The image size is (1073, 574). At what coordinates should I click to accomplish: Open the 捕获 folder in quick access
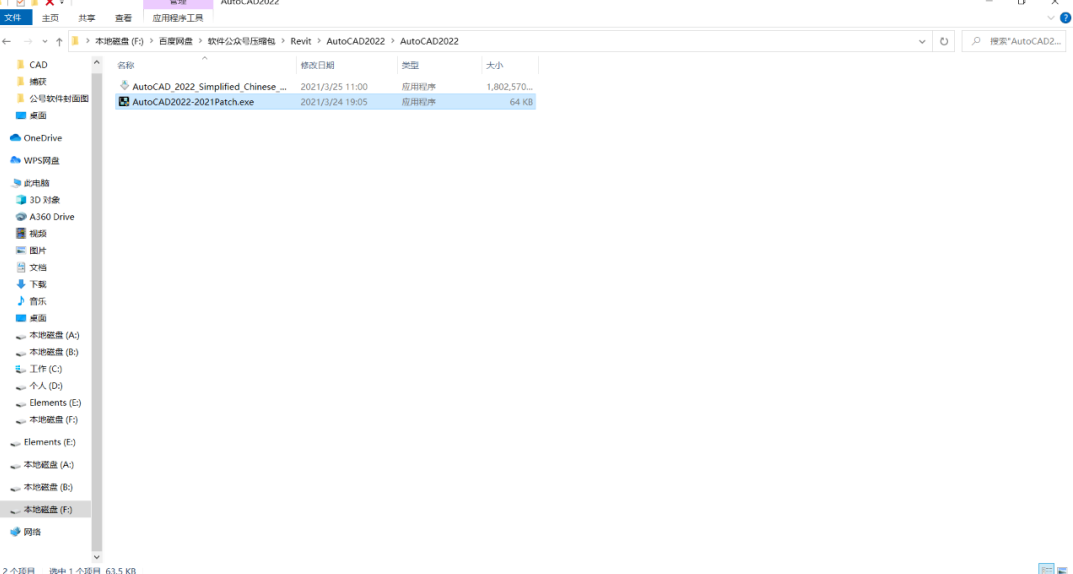(x=38, y=81)
